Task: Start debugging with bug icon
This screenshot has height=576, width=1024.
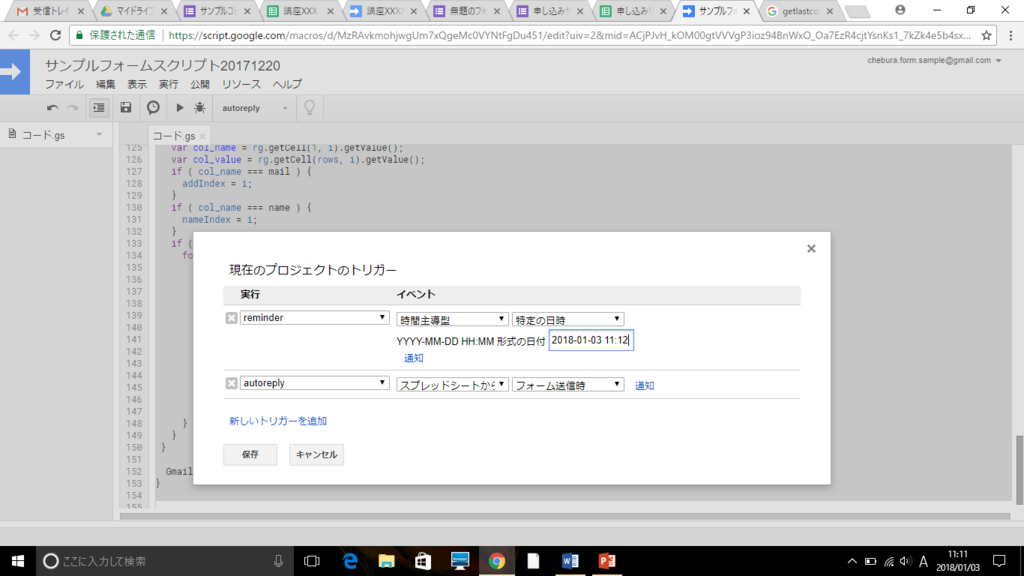Action: click(x=200, y=108)
